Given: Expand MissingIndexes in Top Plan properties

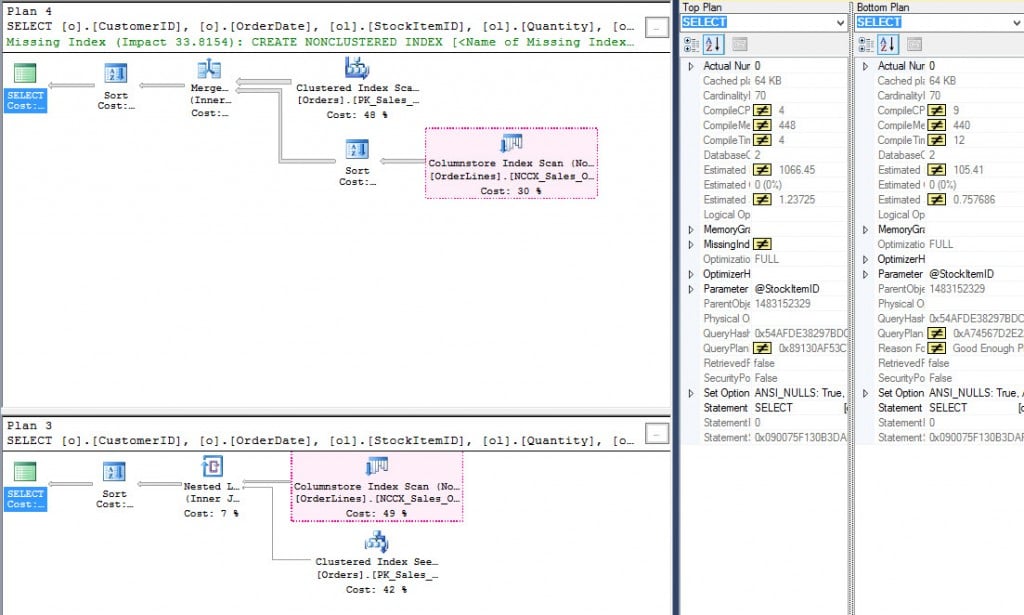Looking at the screenshot, I should tap(690, 244).
